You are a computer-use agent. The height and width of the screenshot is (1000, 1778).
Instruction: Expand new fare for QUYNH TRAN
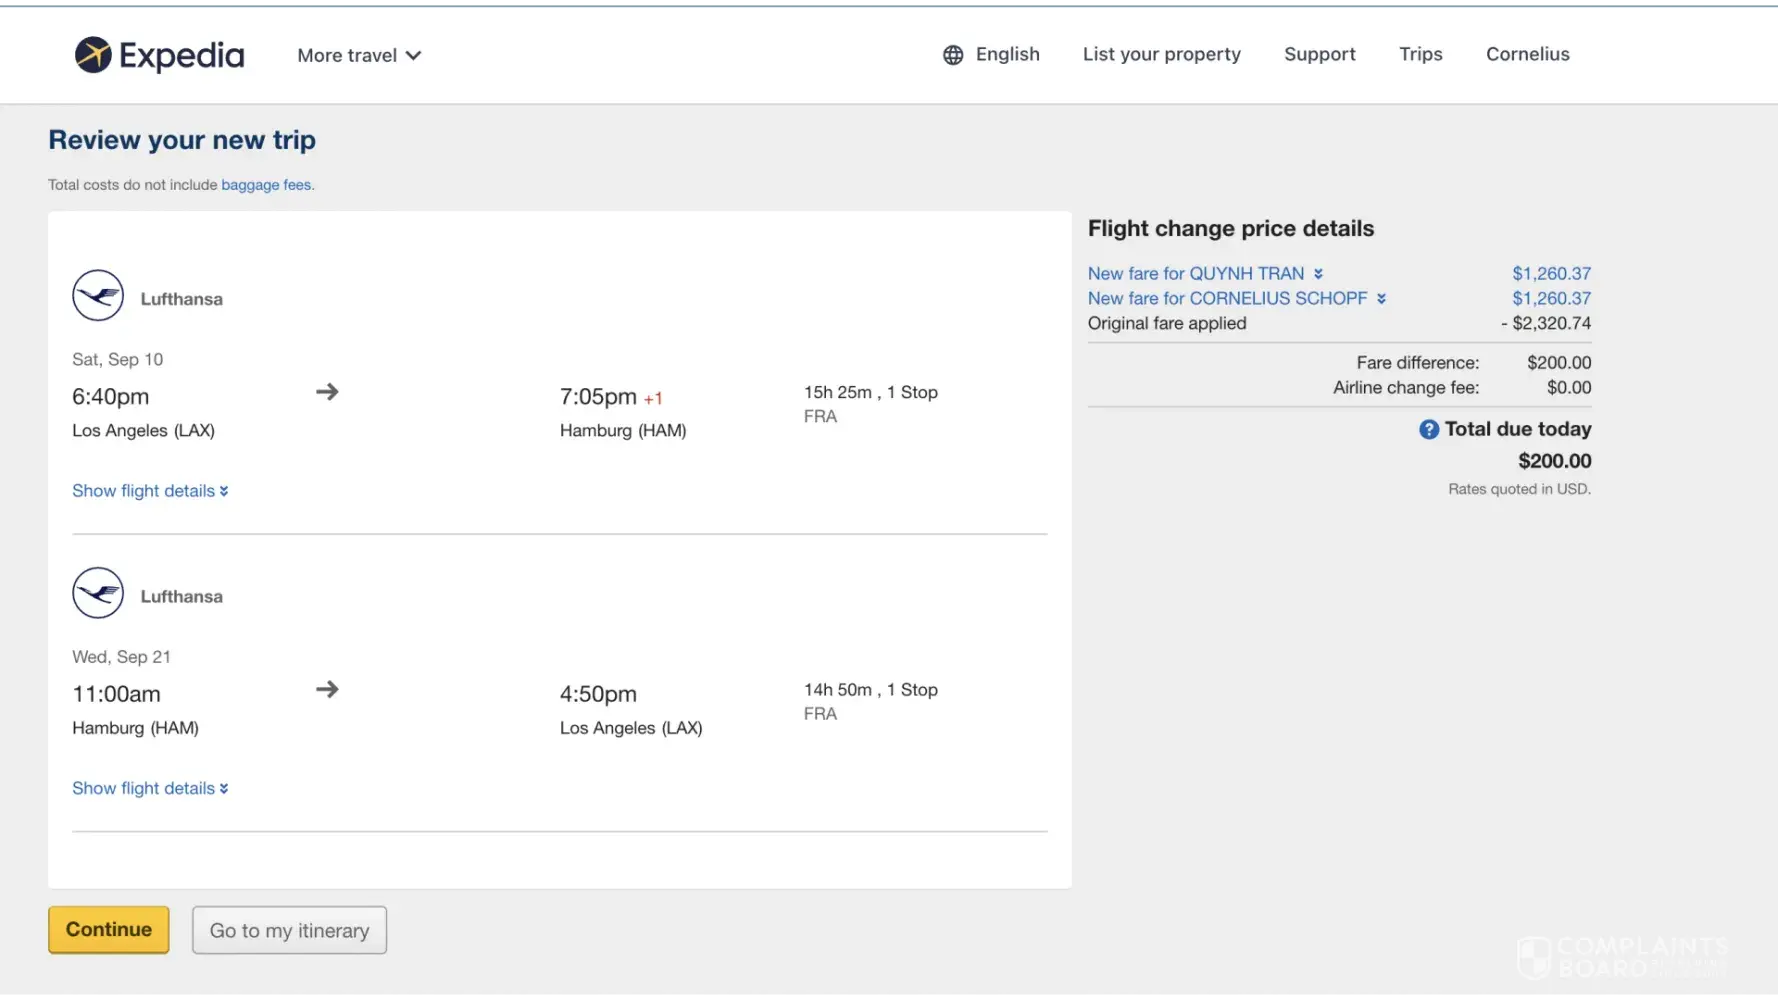coord(1205,274)
